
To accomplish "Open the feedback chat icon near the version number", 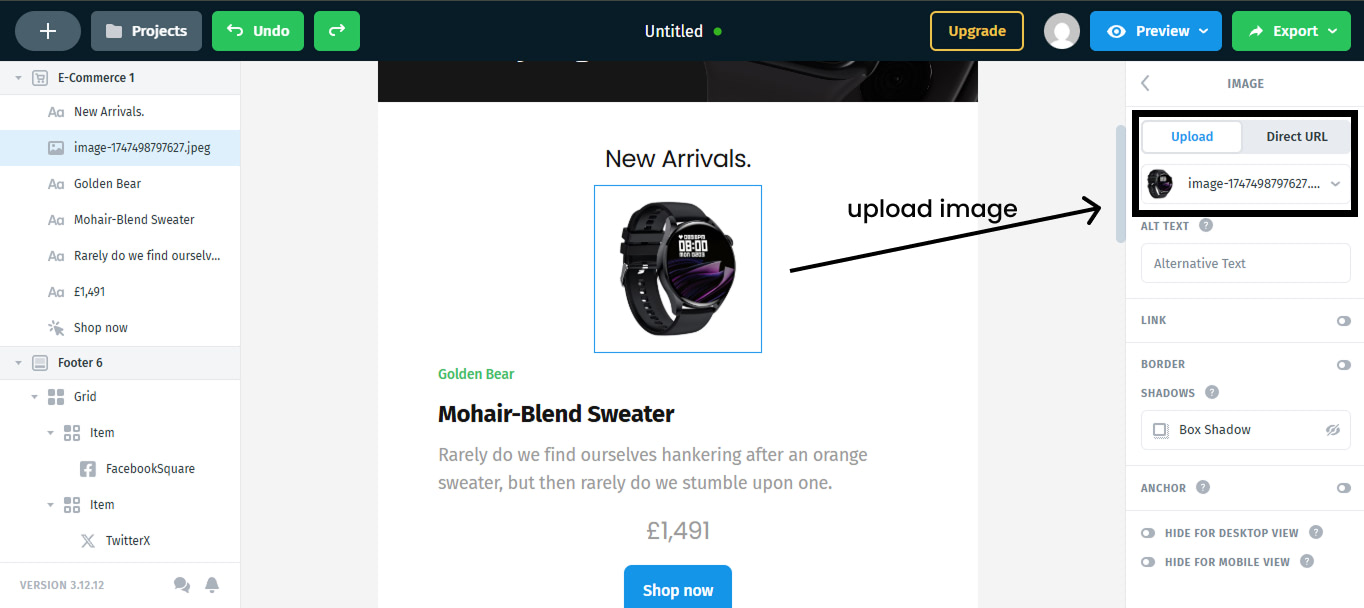I will 182,584.
